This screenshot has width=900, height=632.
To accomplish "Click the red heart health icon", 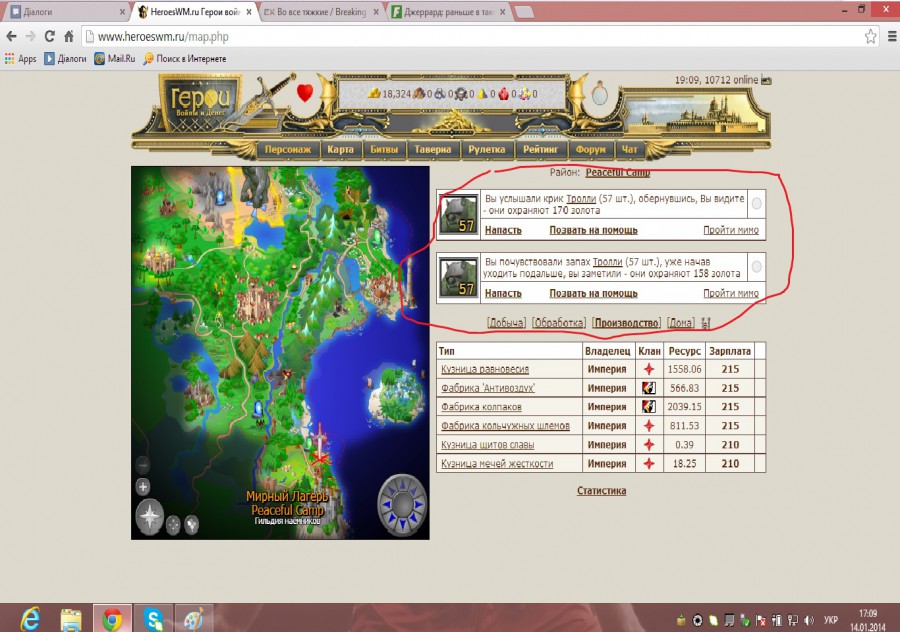I will (305, 92).
